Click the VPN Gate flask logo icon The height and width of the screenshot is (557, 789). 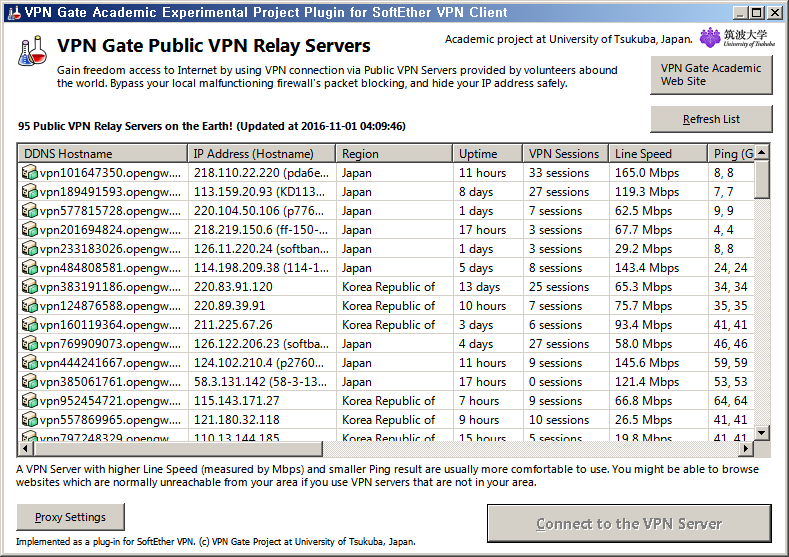coord(32,51)
